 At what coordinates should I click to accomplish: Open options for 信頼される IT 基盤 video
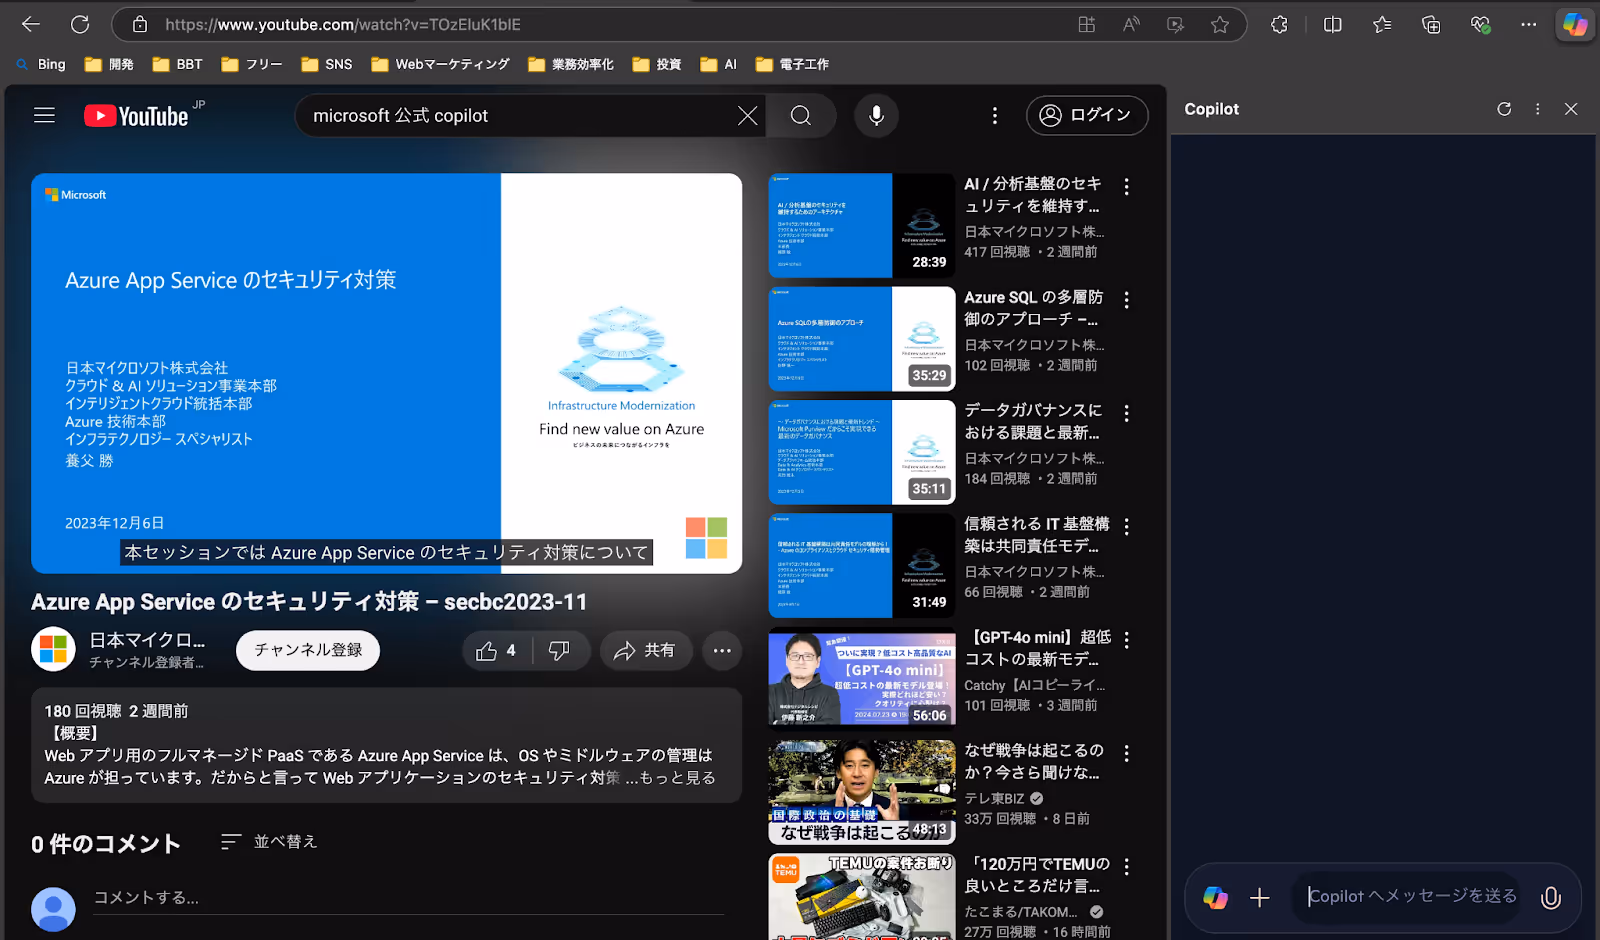pos(1126,527)
